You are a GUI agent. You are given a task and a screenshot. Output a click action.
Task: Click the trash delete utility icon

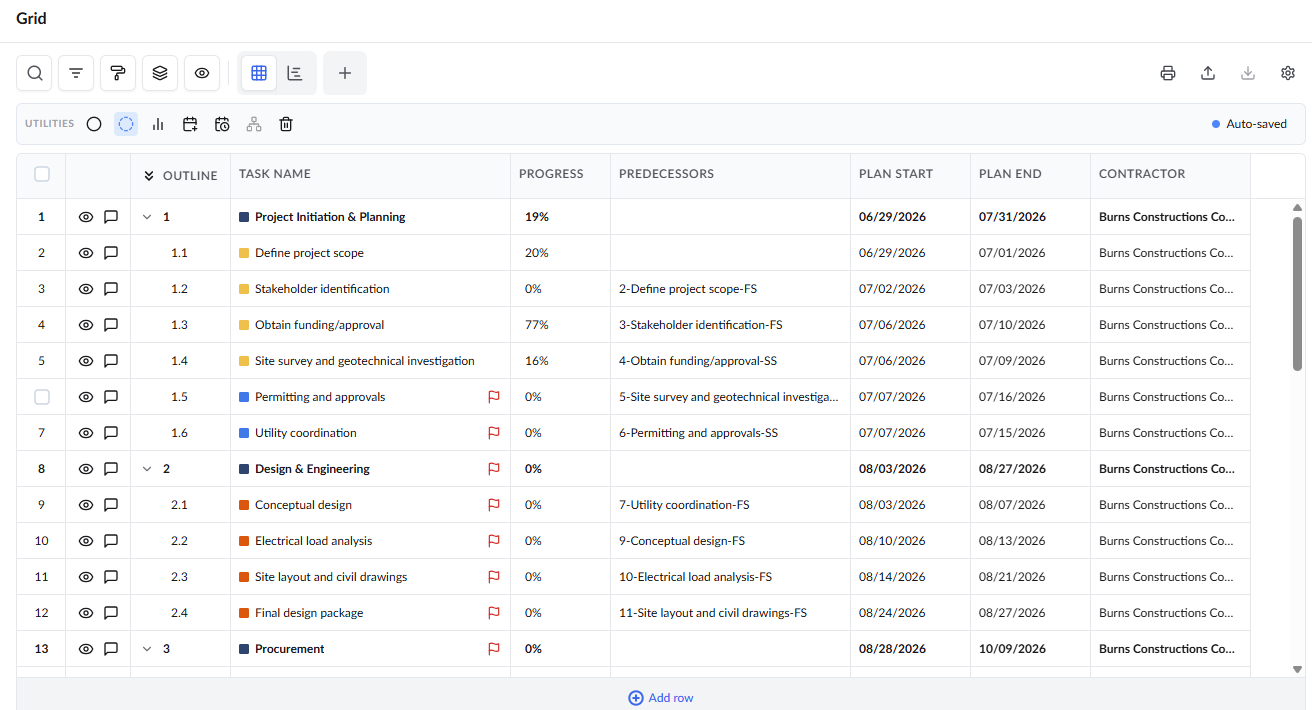click(286, 124)
